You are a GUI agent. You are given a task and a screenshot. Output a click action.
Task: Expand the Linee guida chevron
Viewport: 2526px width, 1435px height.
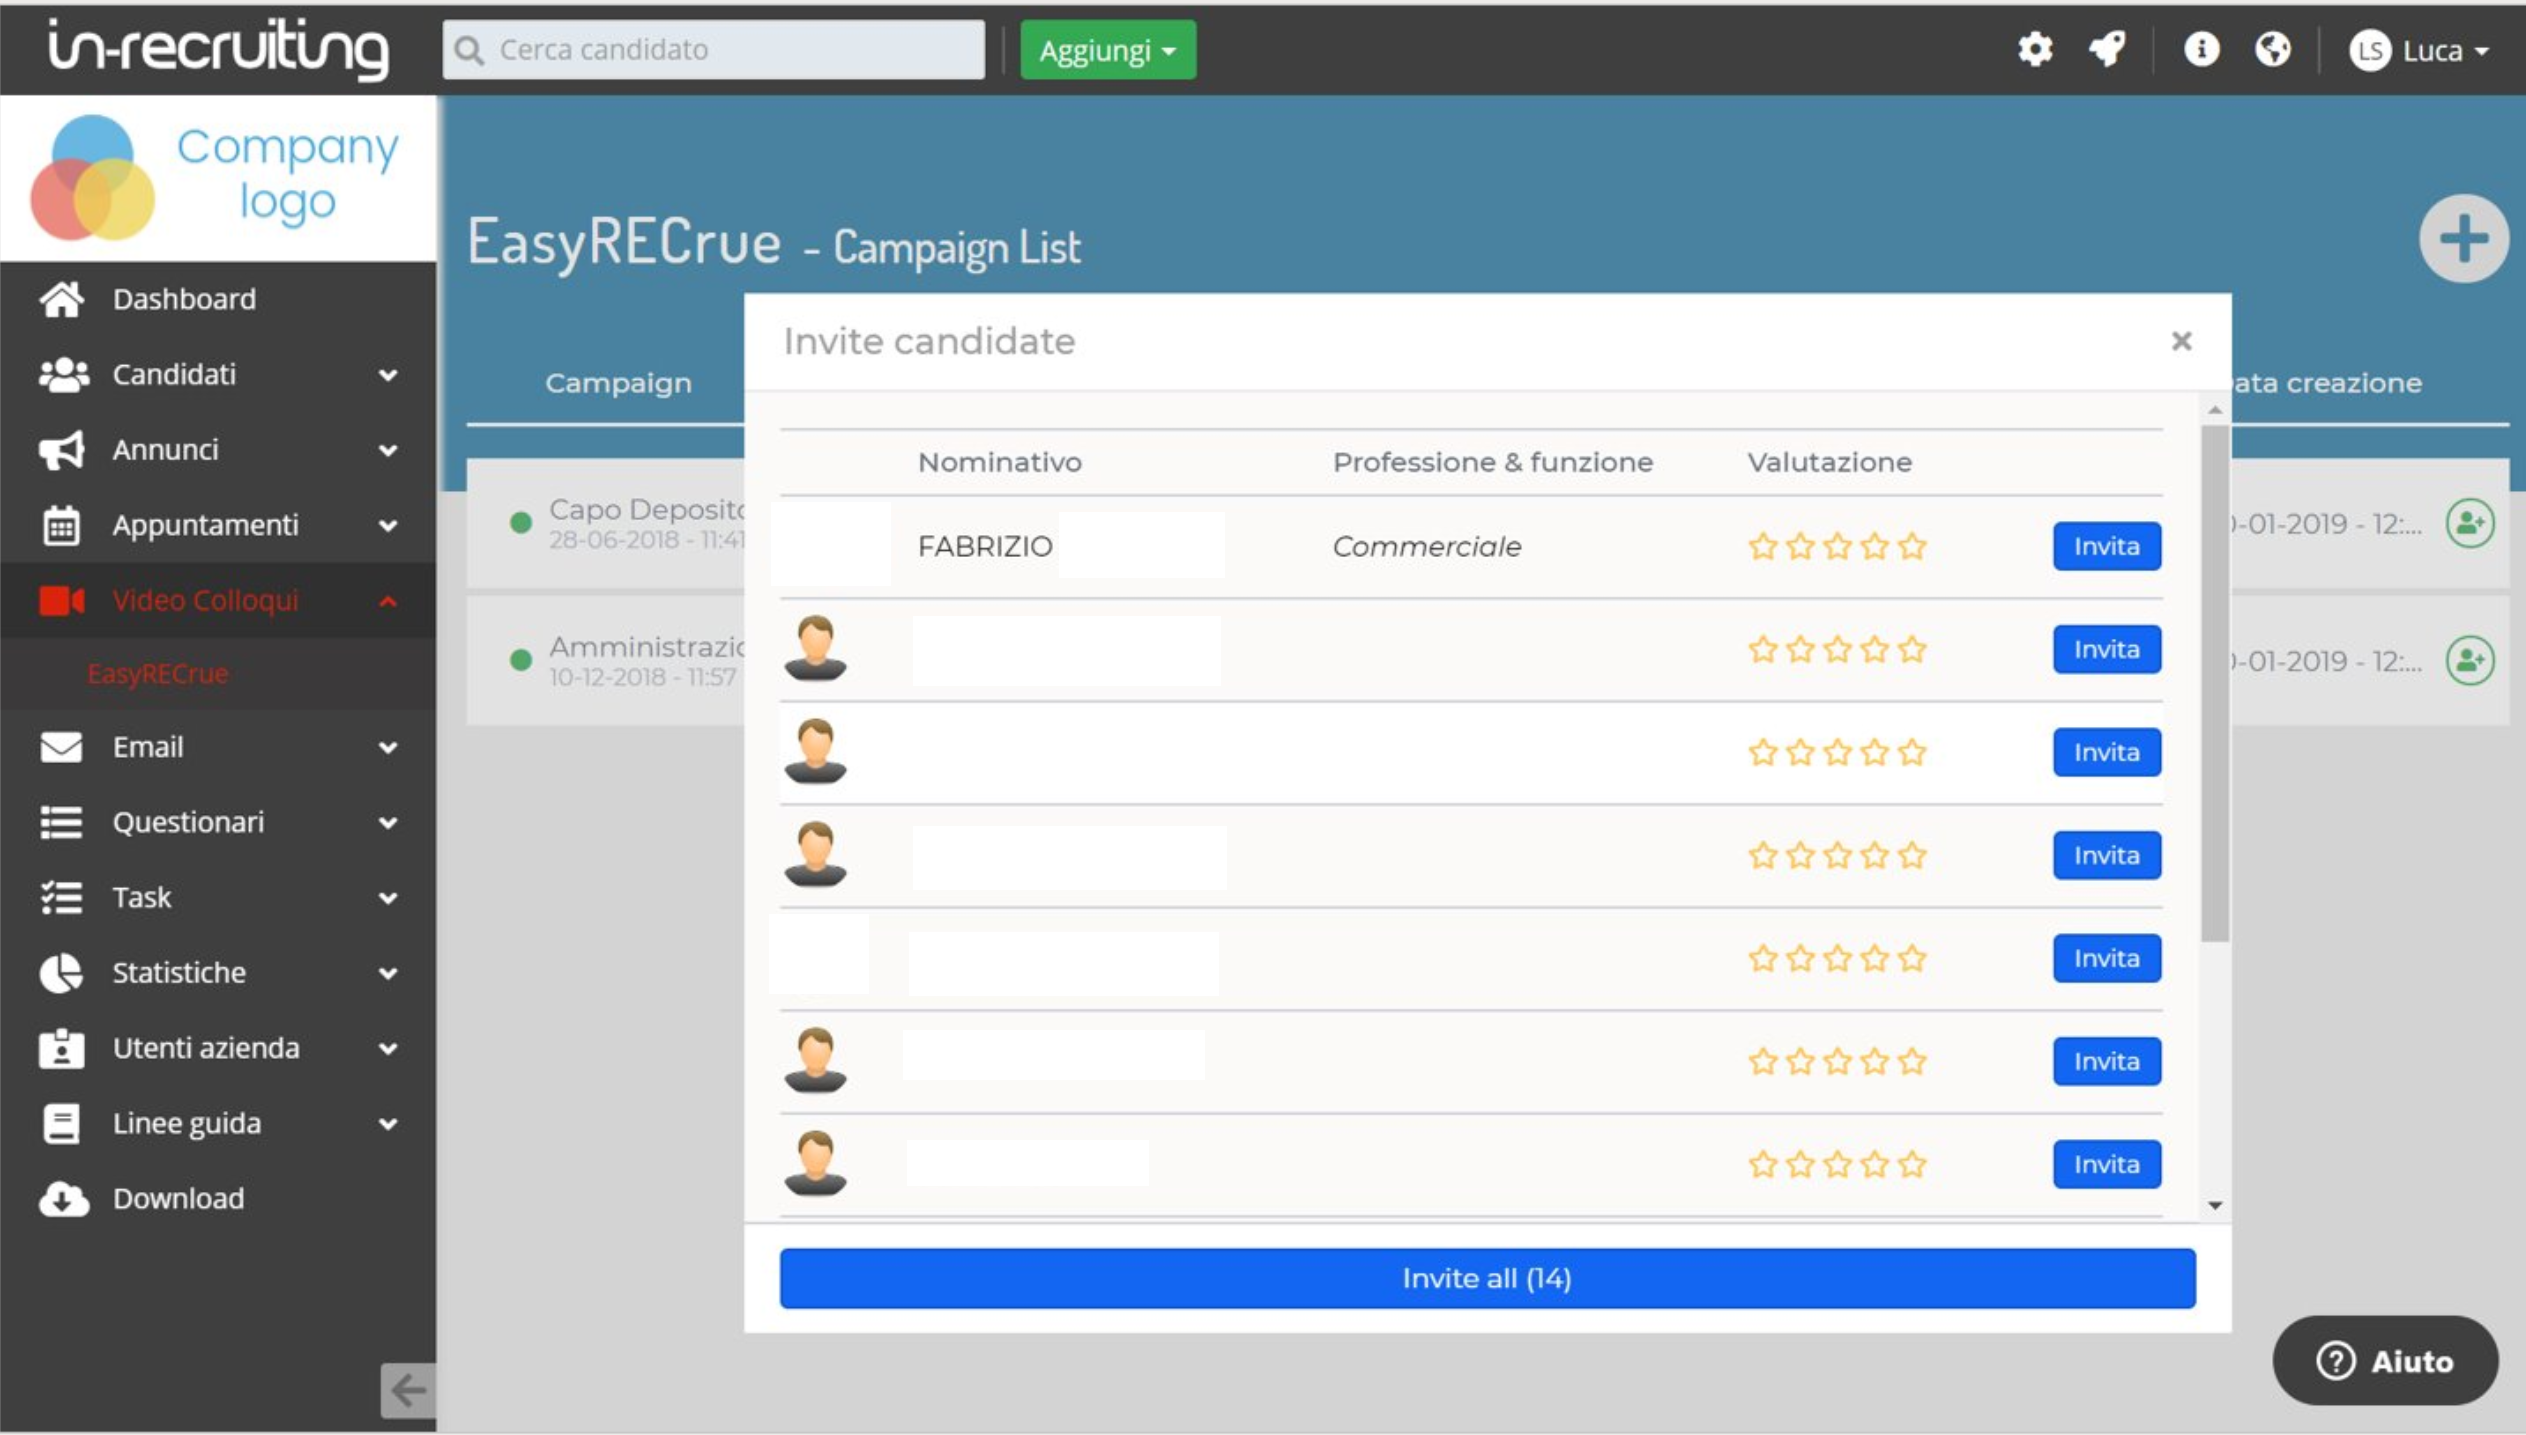(x=388, y=1124)
